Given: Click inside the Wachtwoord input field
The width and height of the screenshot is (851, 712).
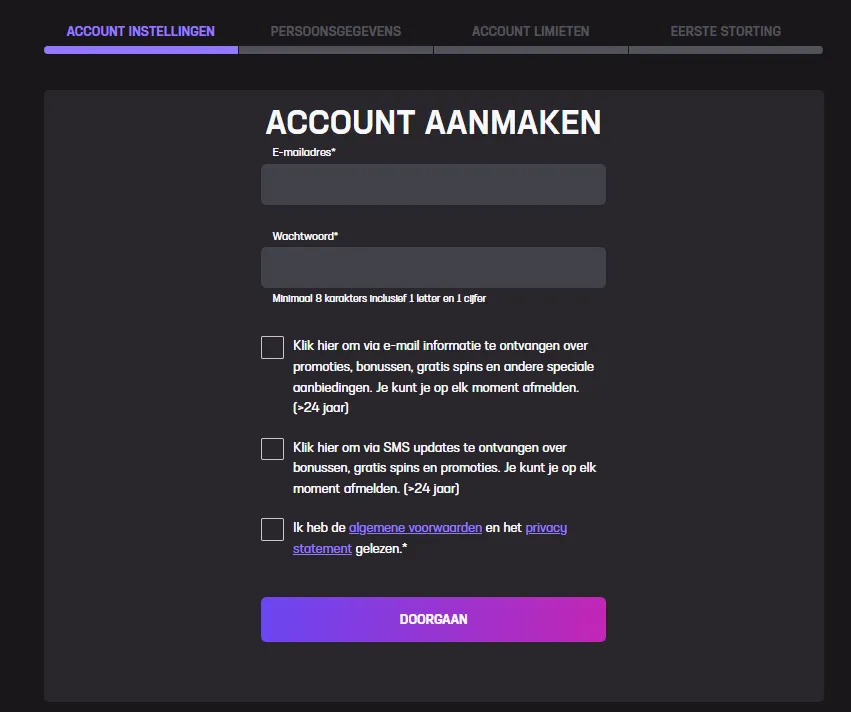Looking at the screenshot, I should pyautogui.click(x=433, y=267).
